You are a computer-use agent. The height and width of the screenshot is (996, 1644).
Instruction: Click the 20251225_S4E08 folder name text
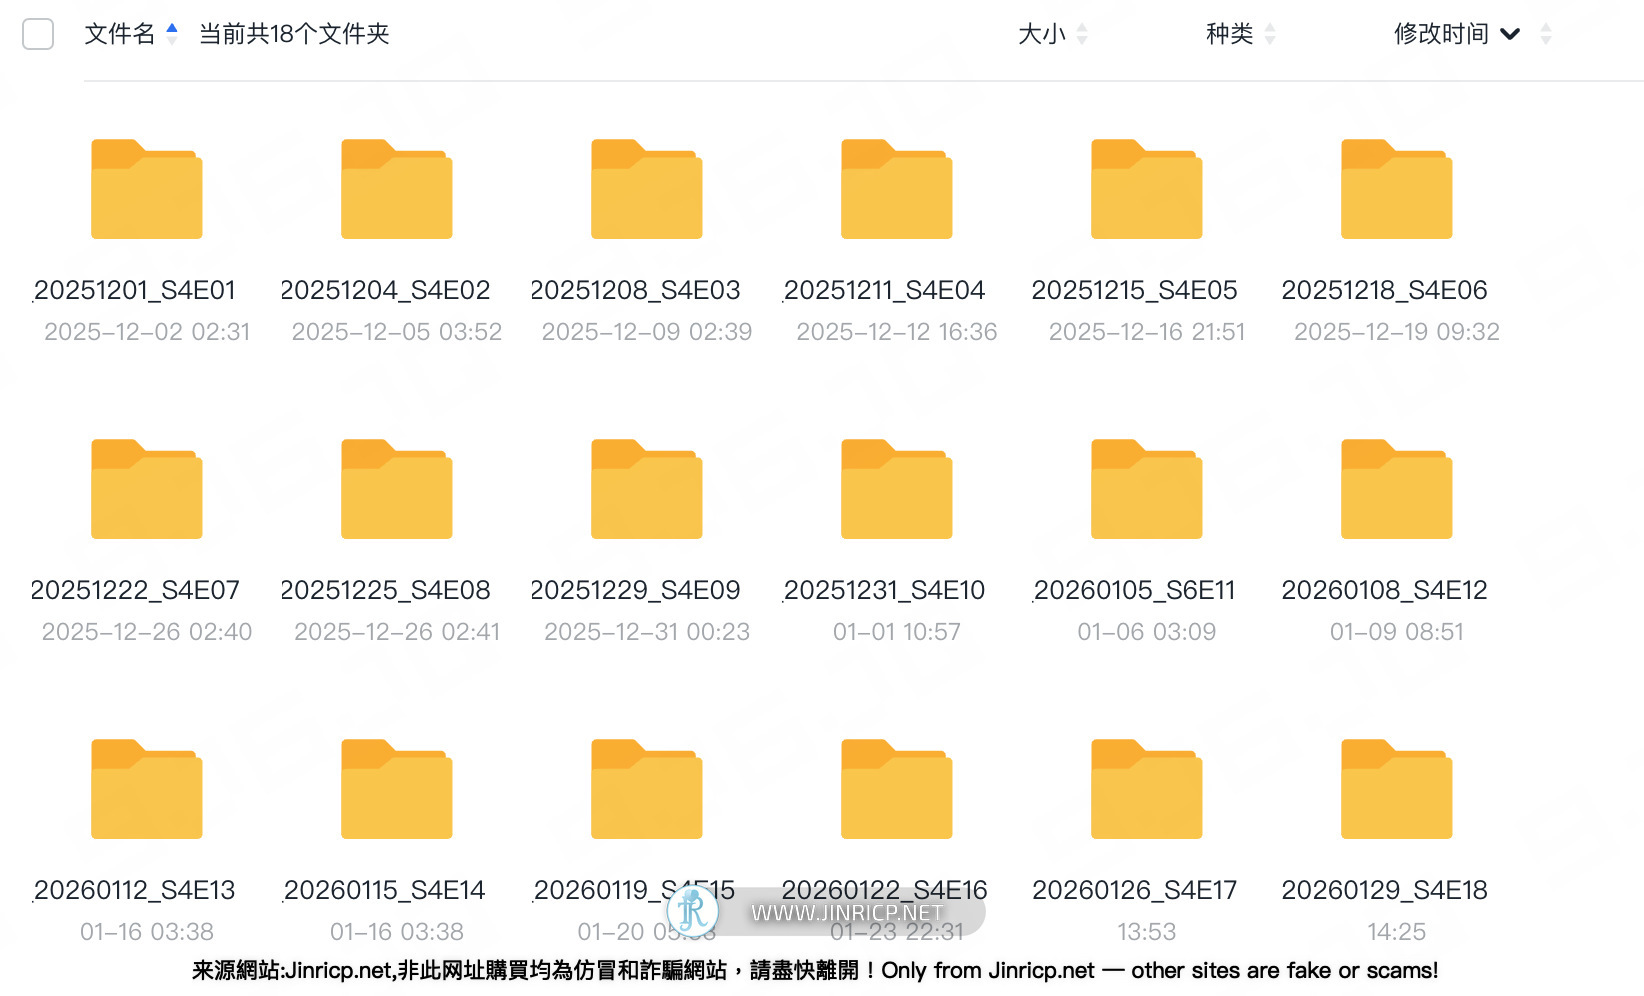click(x=385, y=590)
